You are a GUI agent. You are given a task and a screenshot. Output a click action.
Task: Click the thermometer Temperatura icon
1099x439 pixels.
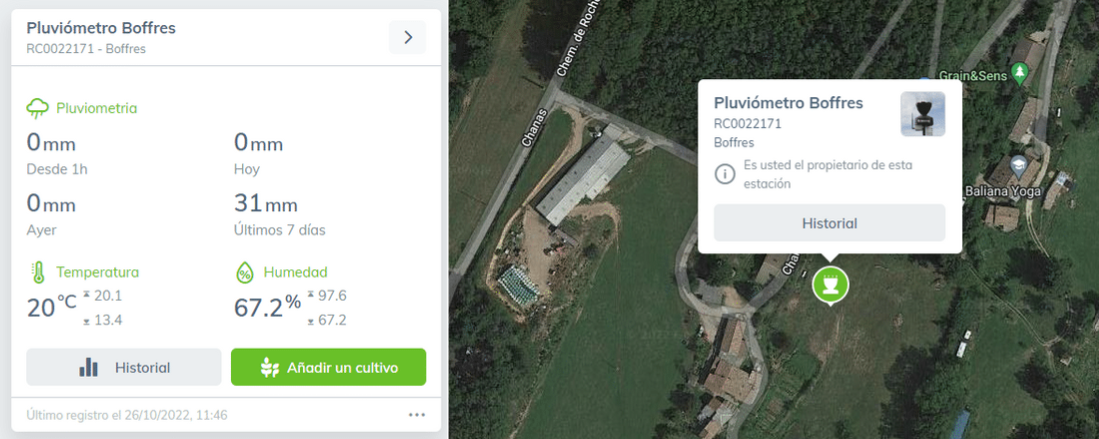point(38,272)
